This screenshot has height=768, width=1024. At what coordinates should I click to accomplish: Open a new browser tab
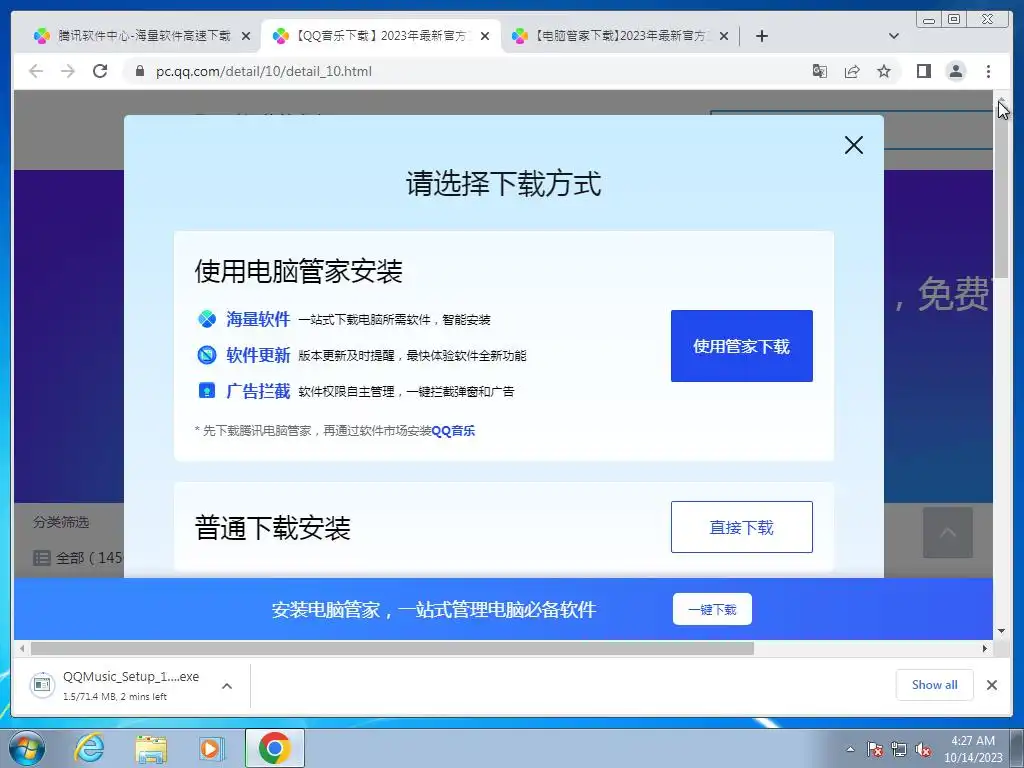(761, 36)
